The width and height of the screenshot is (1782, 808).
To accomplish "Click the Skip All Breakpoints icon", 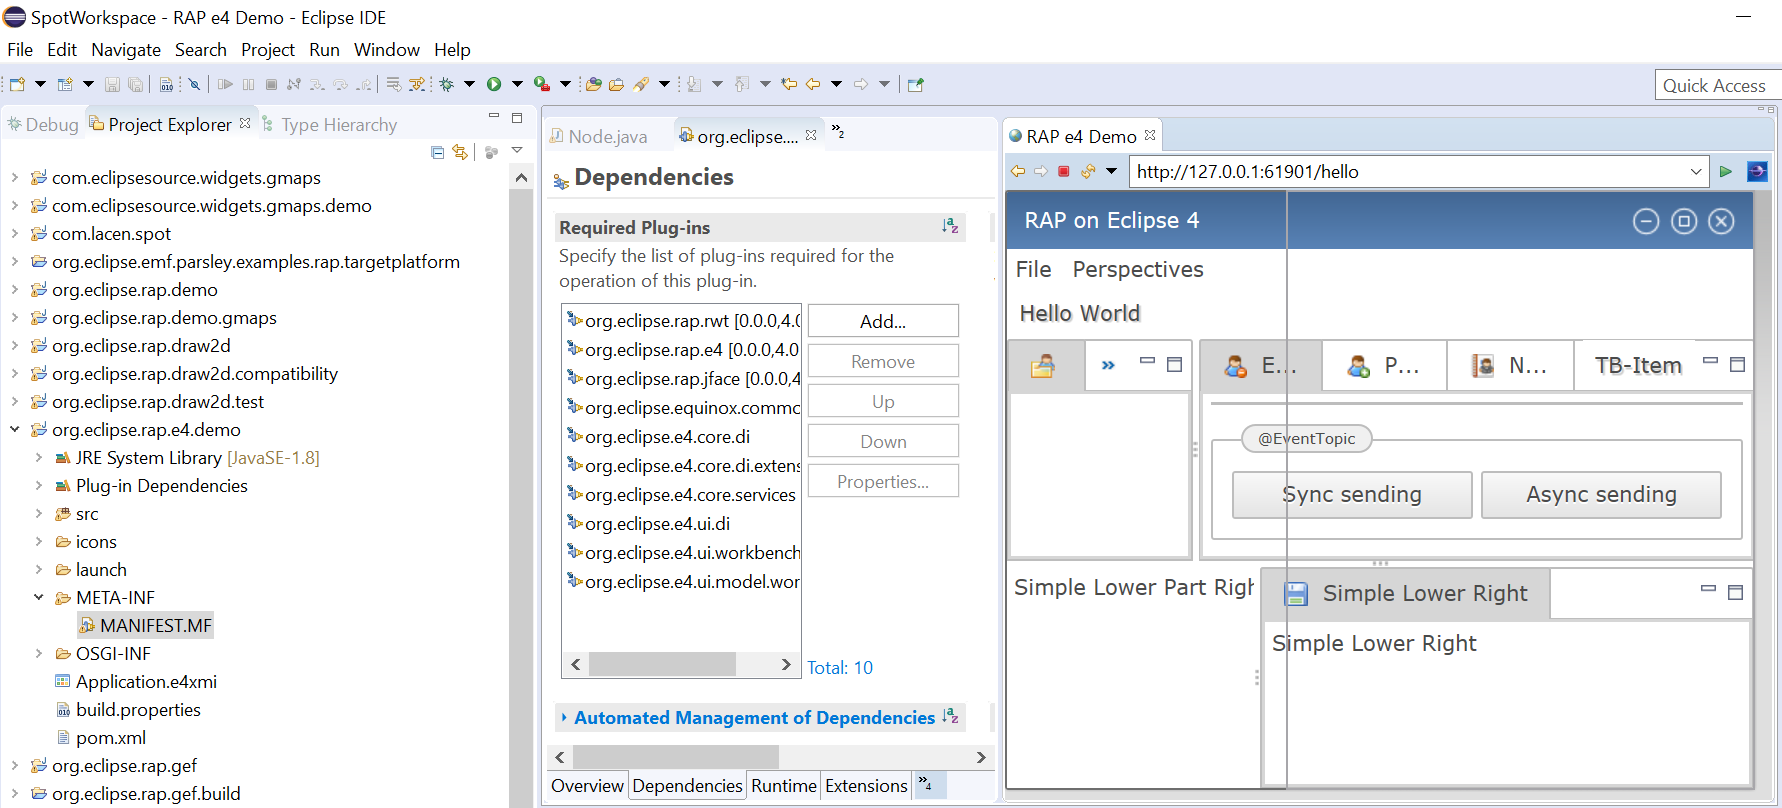I will click(194, 85).
